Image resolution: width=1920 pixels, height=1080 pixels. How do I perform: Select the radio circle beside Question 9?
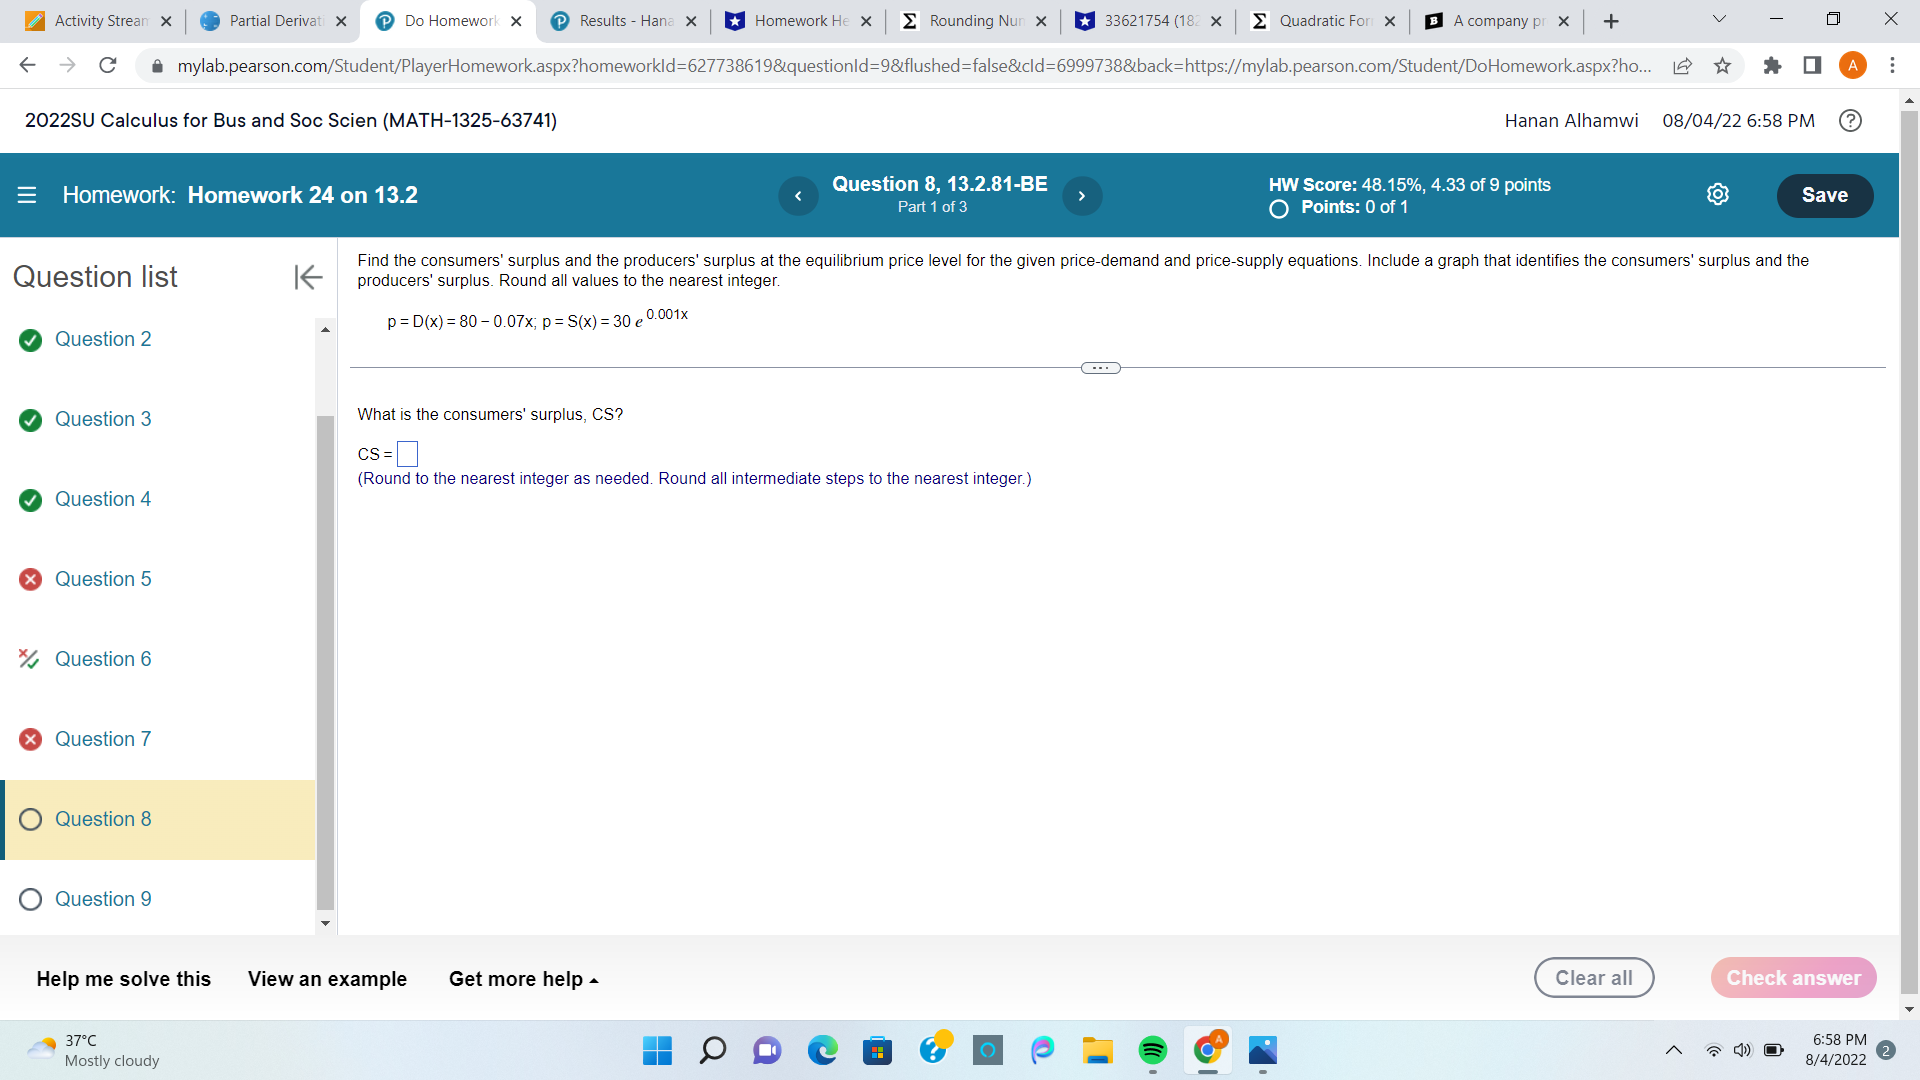tap(30, 899)
